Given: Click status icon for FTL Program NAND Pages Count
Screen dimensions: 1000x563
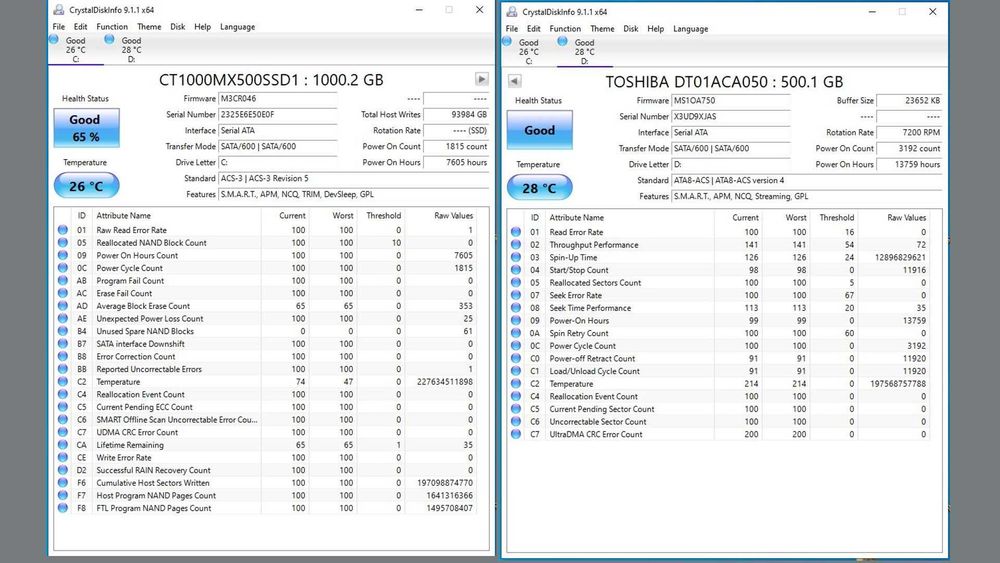Looking at the screenshot, I should click(62, 508).
